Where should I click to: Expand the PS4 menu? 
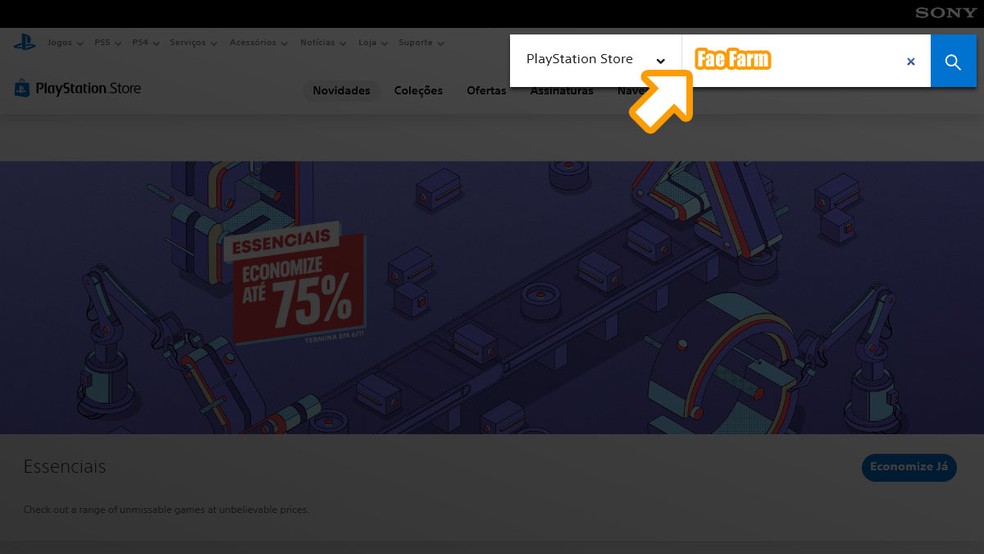[146, 43]
